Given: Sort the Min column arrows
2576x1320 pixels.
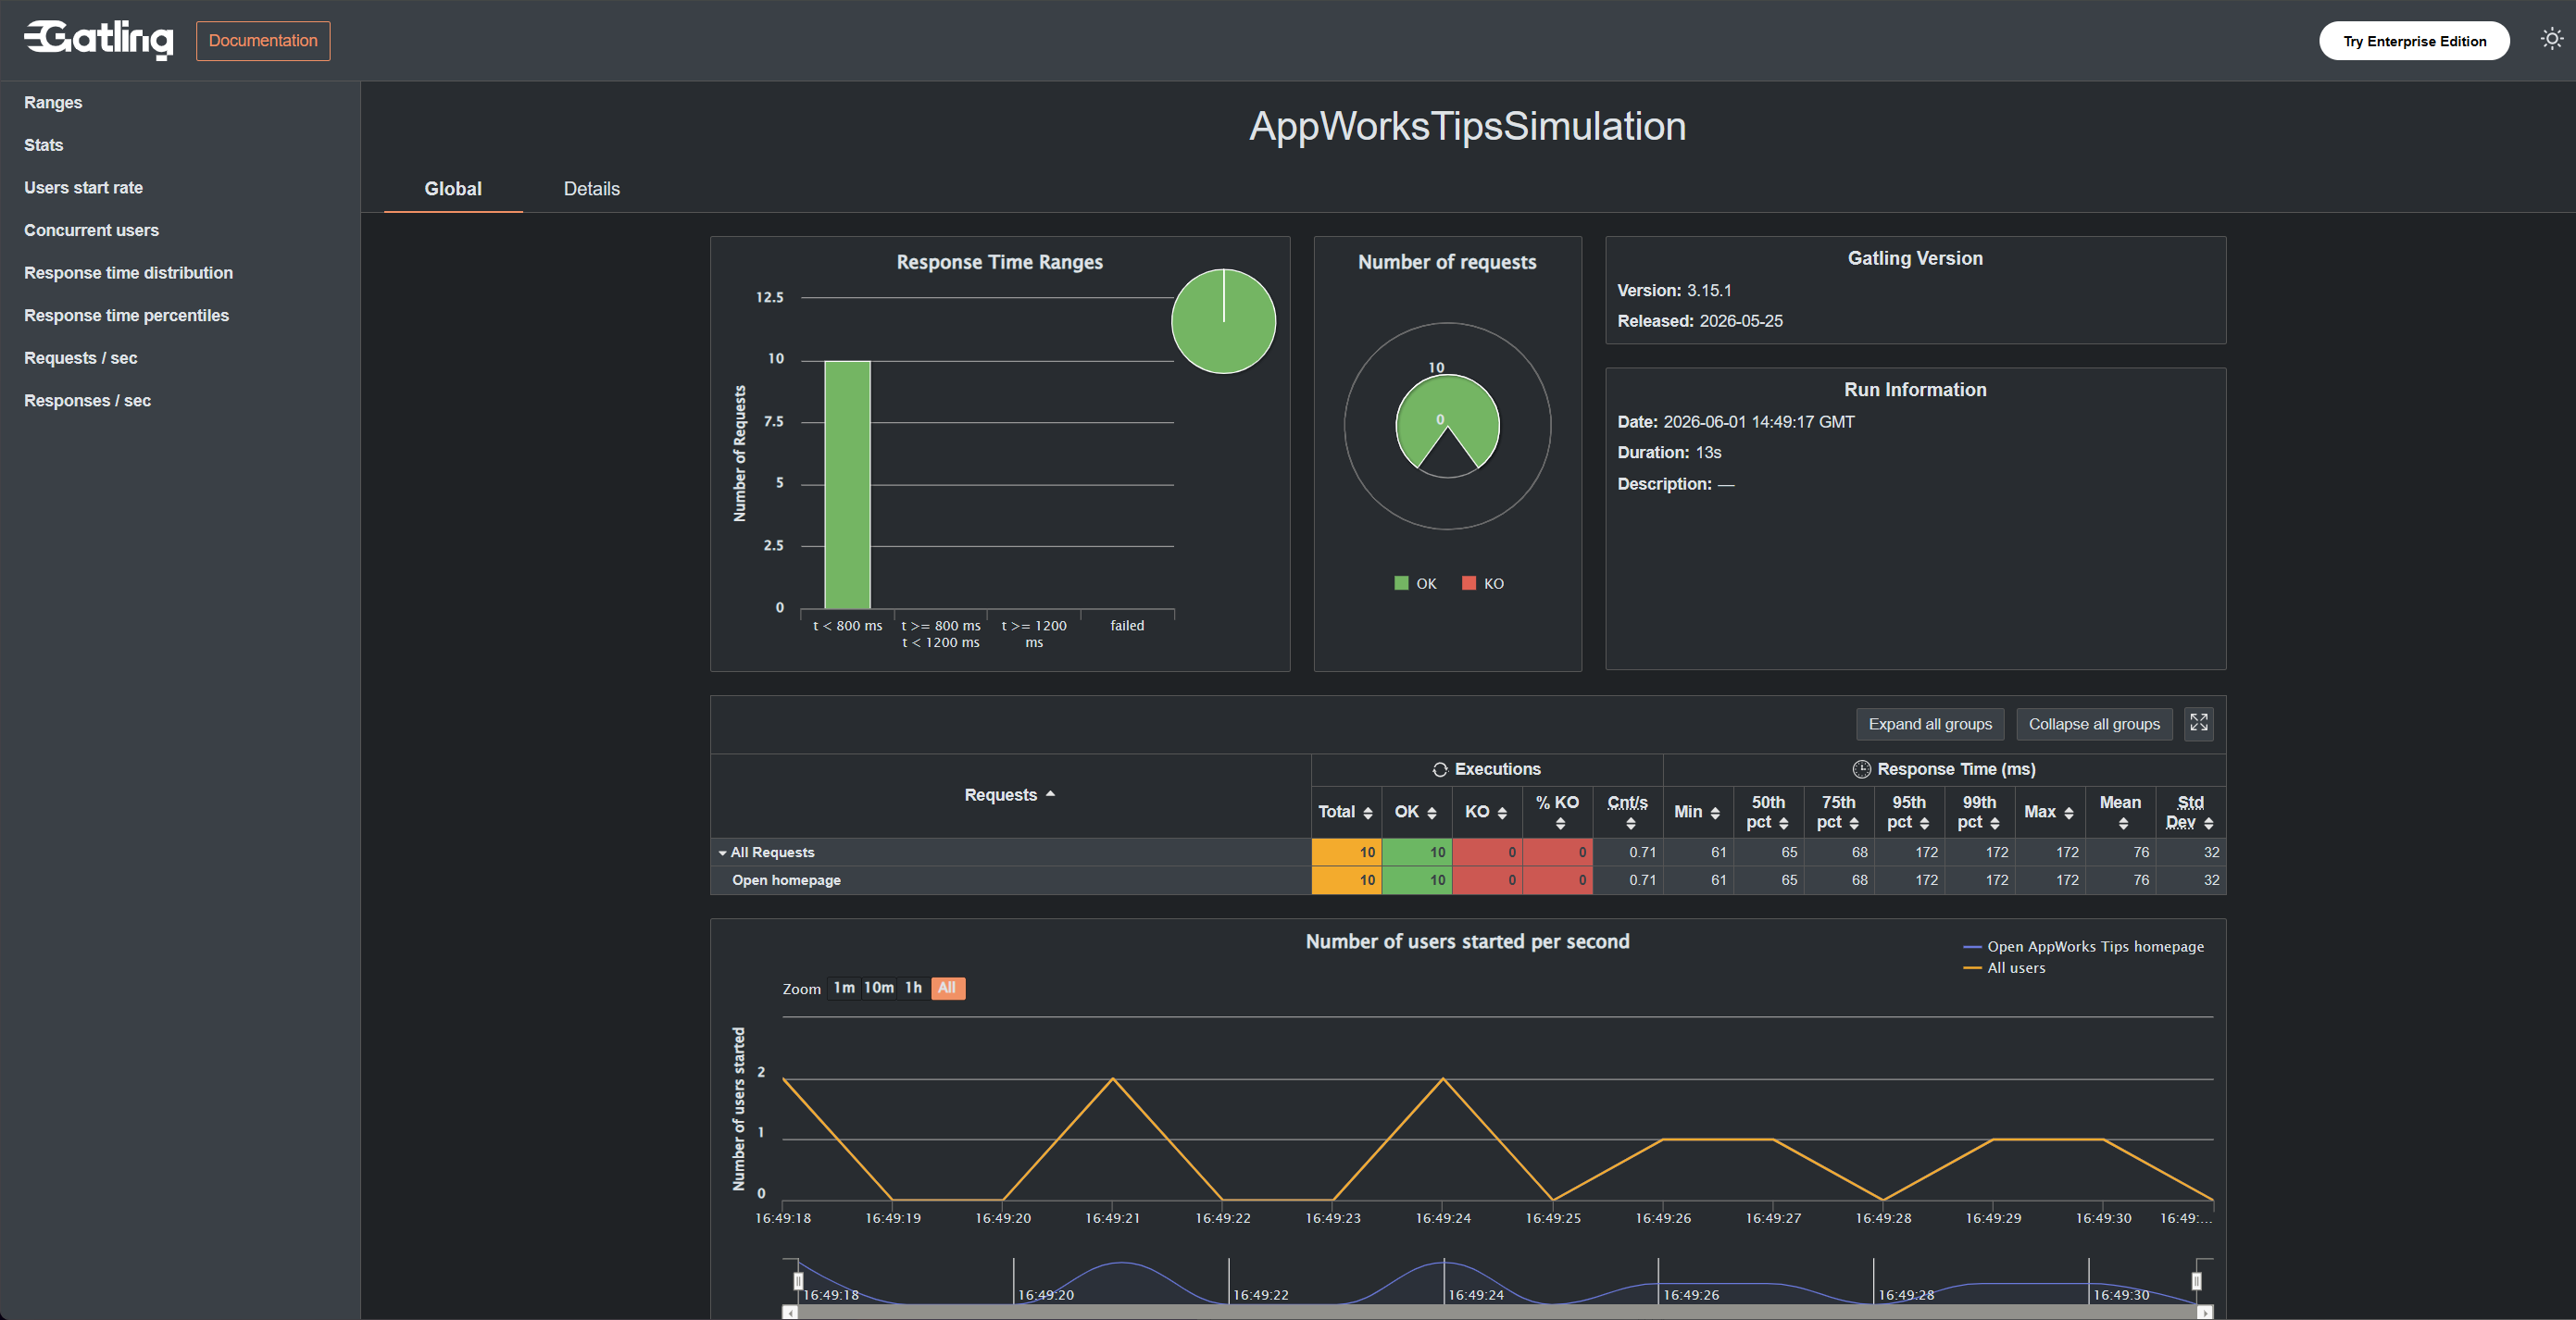Looking at the screenshot, I should (x=1715, y=813).
